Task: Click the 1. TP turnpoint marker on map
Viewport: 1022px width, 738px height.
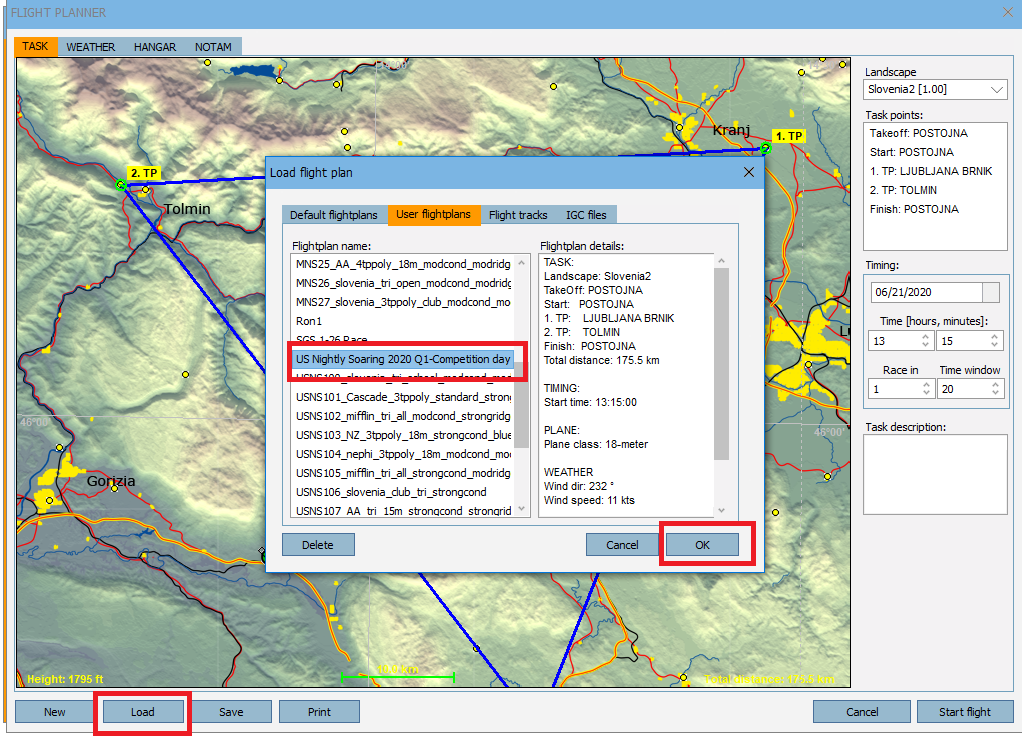Action: pyautogui.click(x=765, y=149)
